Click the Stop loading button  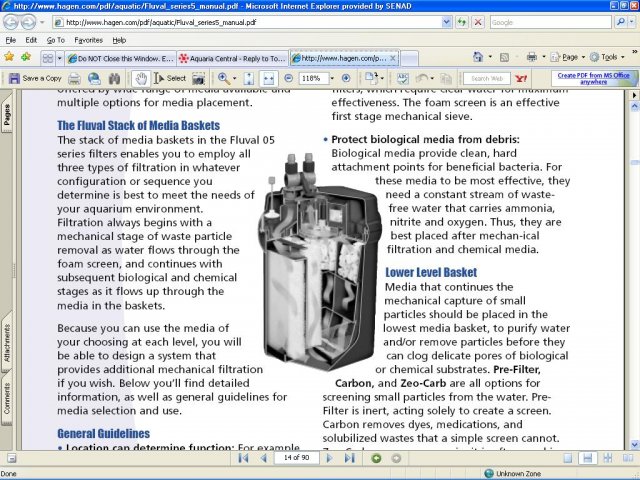478,22
